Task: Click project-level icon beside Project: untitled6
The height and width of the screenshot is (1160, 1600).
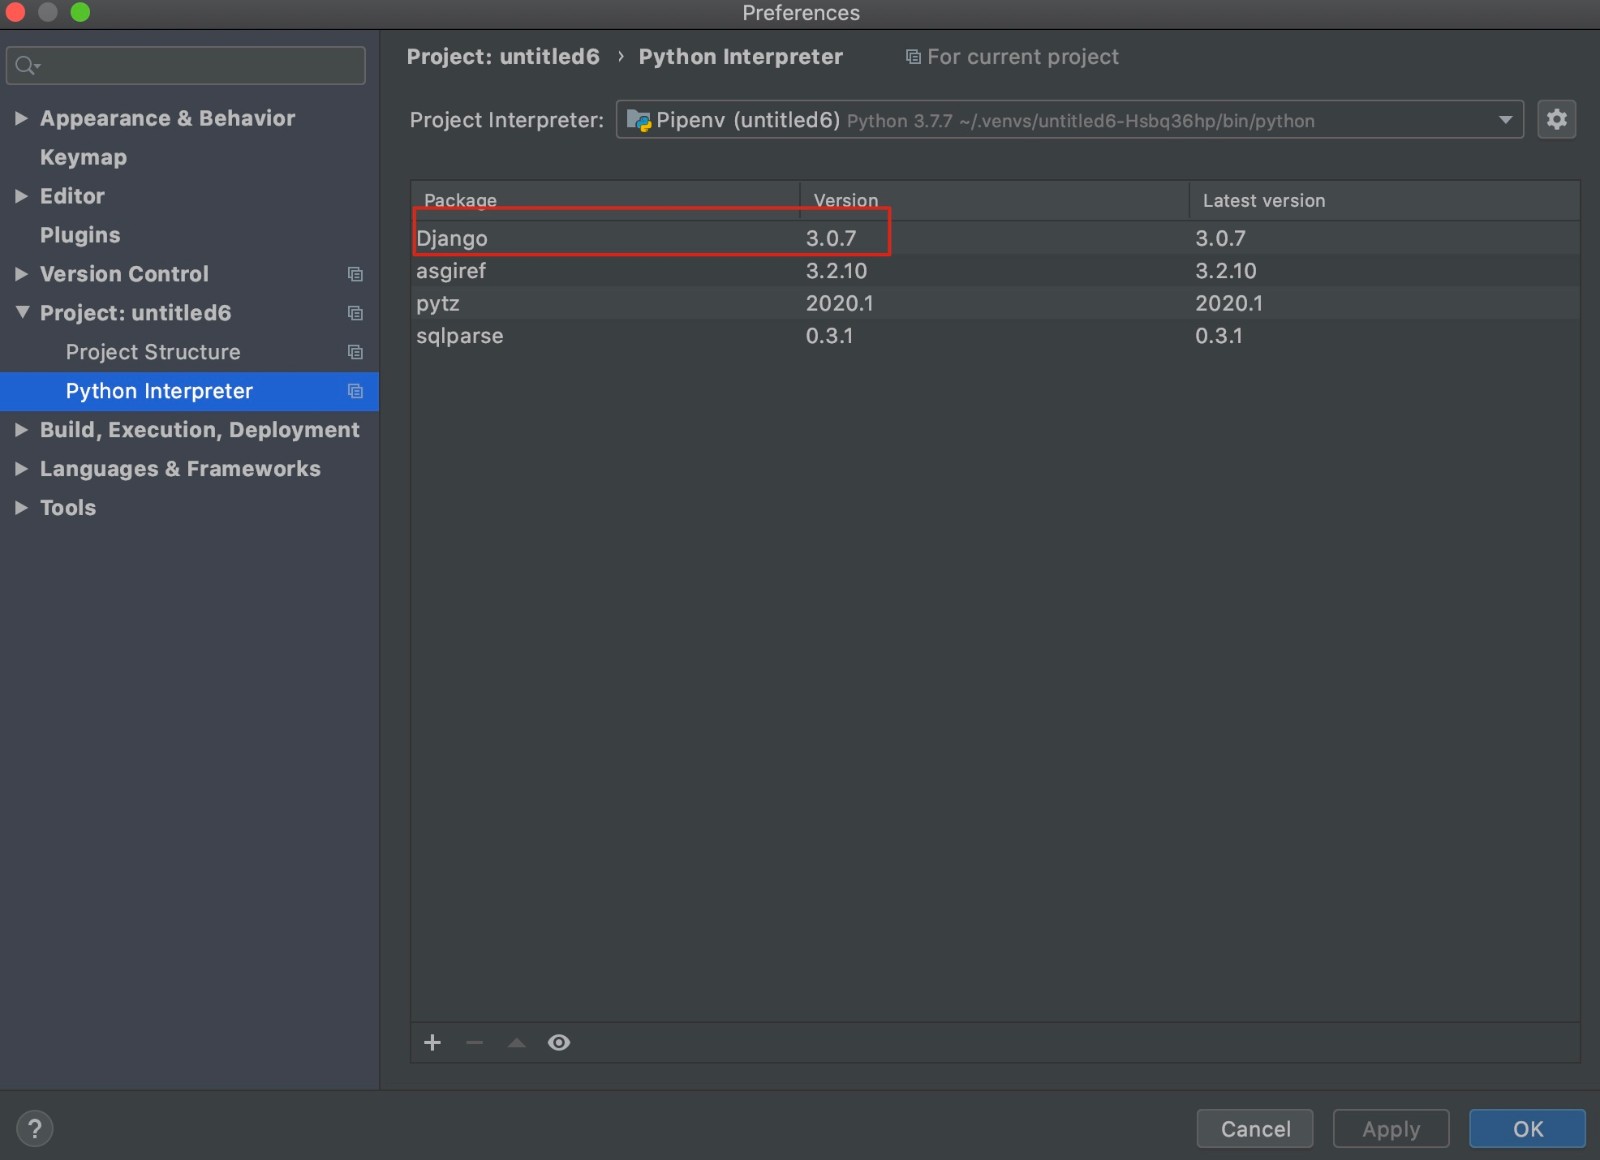Action: [355, 313]
